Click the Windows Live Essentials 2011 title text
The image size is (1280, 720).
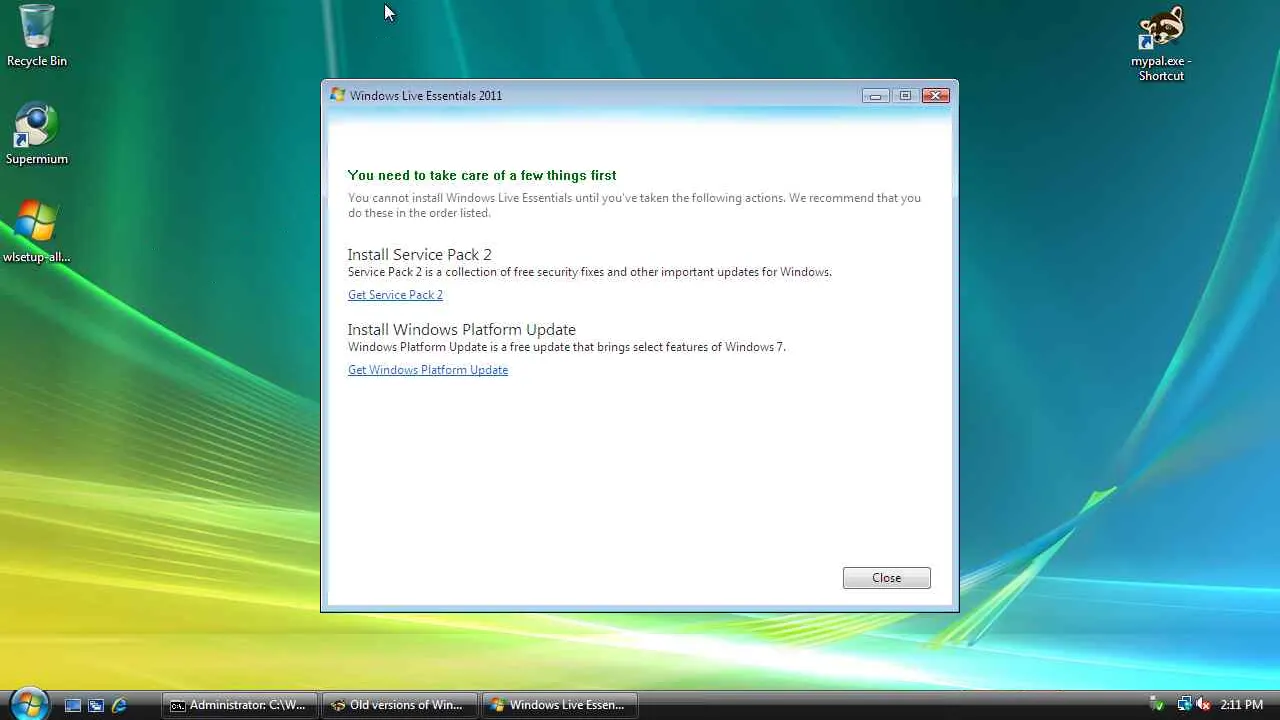click(x=426, y=96)
